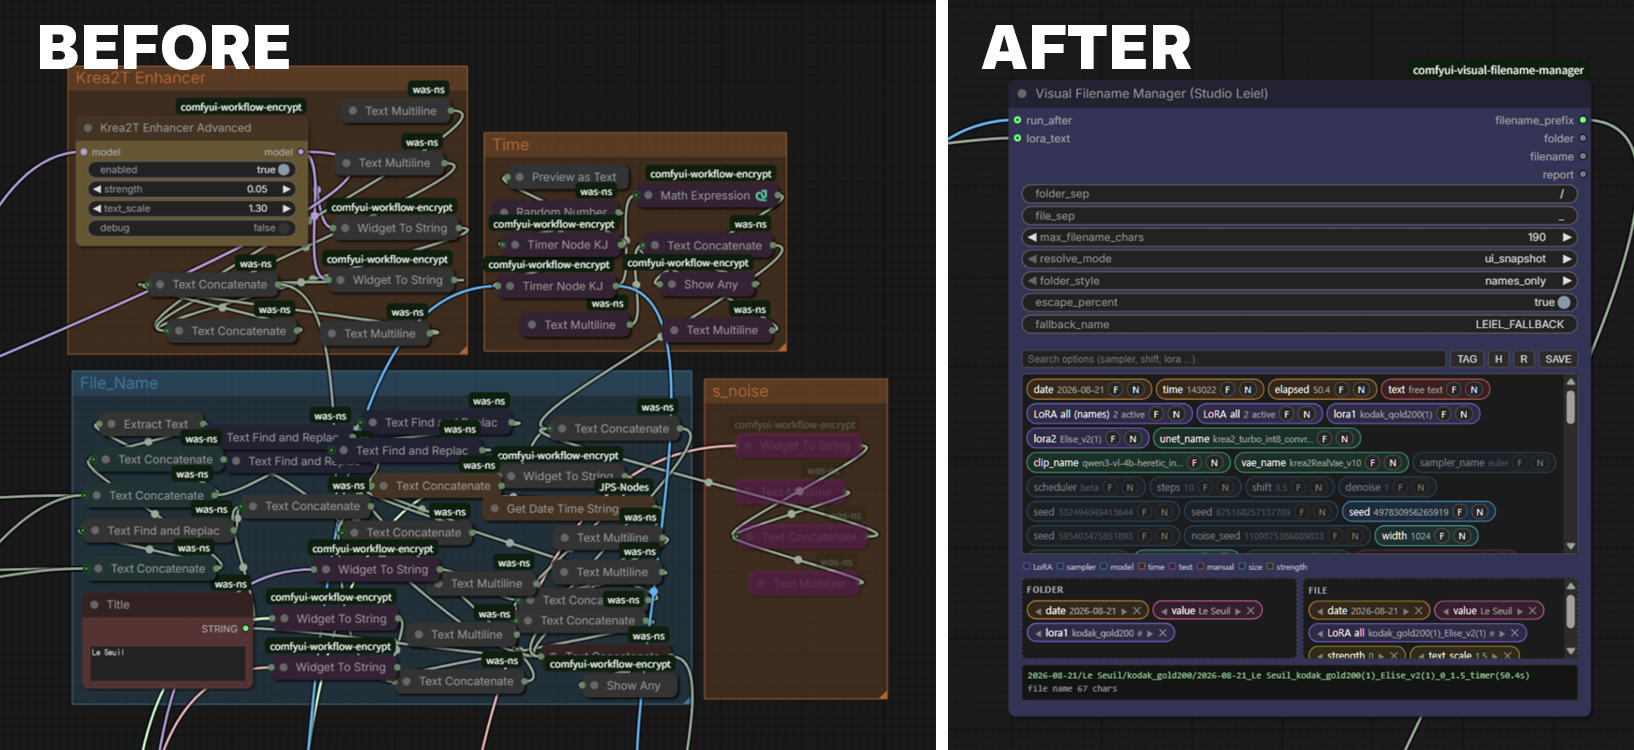This screenshot has height=750, width=1634.
Task: Click the R button
Action: coord(1524,359)
